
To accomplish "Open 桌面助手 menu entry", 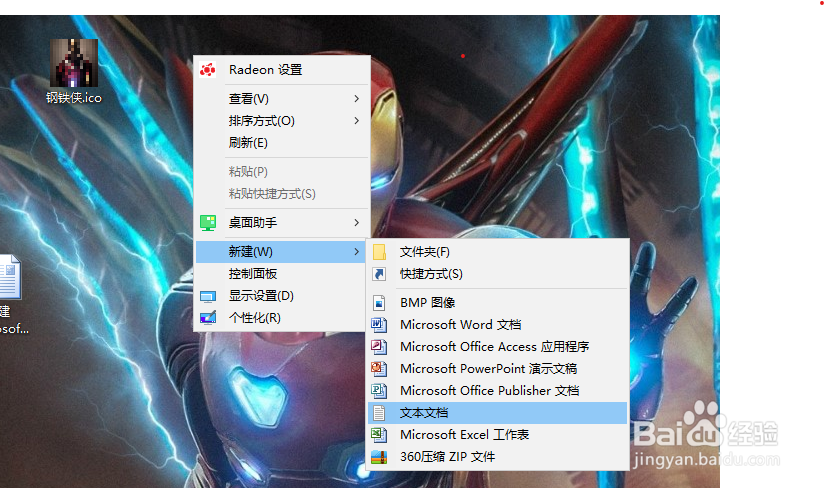I will (x=282, y=223).
